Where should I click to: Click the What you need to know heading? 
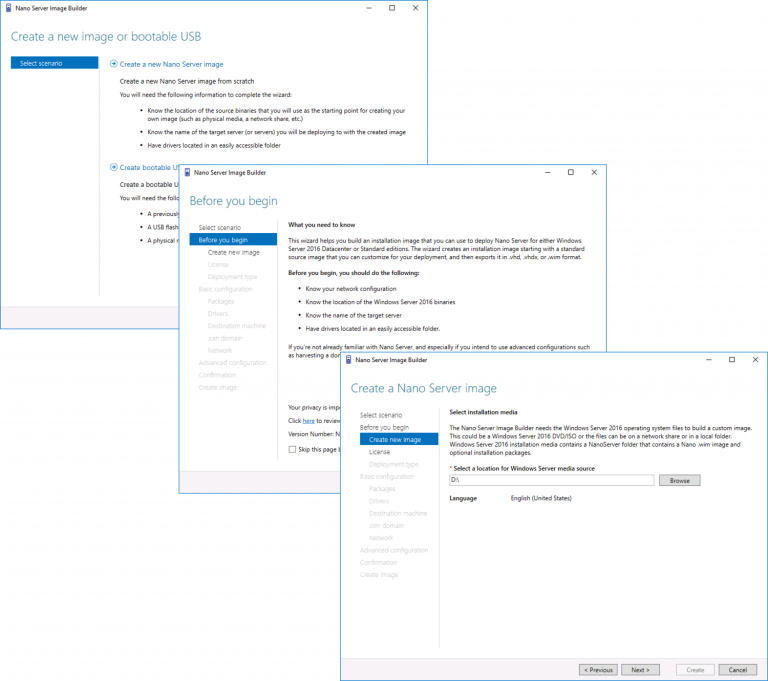[x=321, y=225]
